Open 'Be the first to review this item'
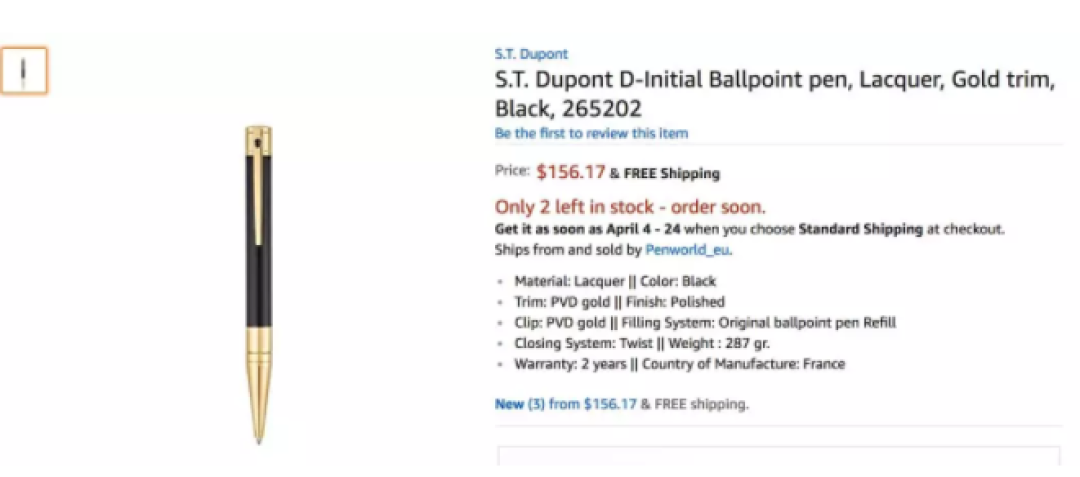The width and height of the screenshot is (1080, 477). tap(591, 133)
